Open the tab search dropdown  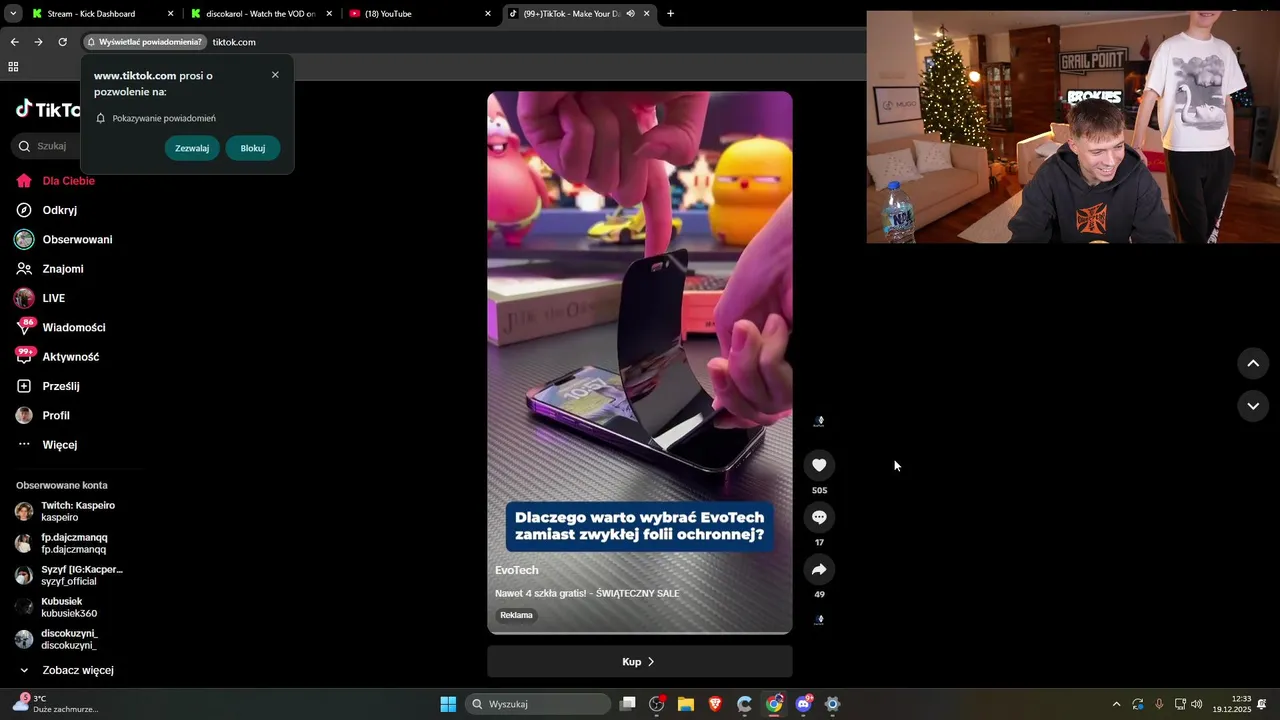point(13,14)
